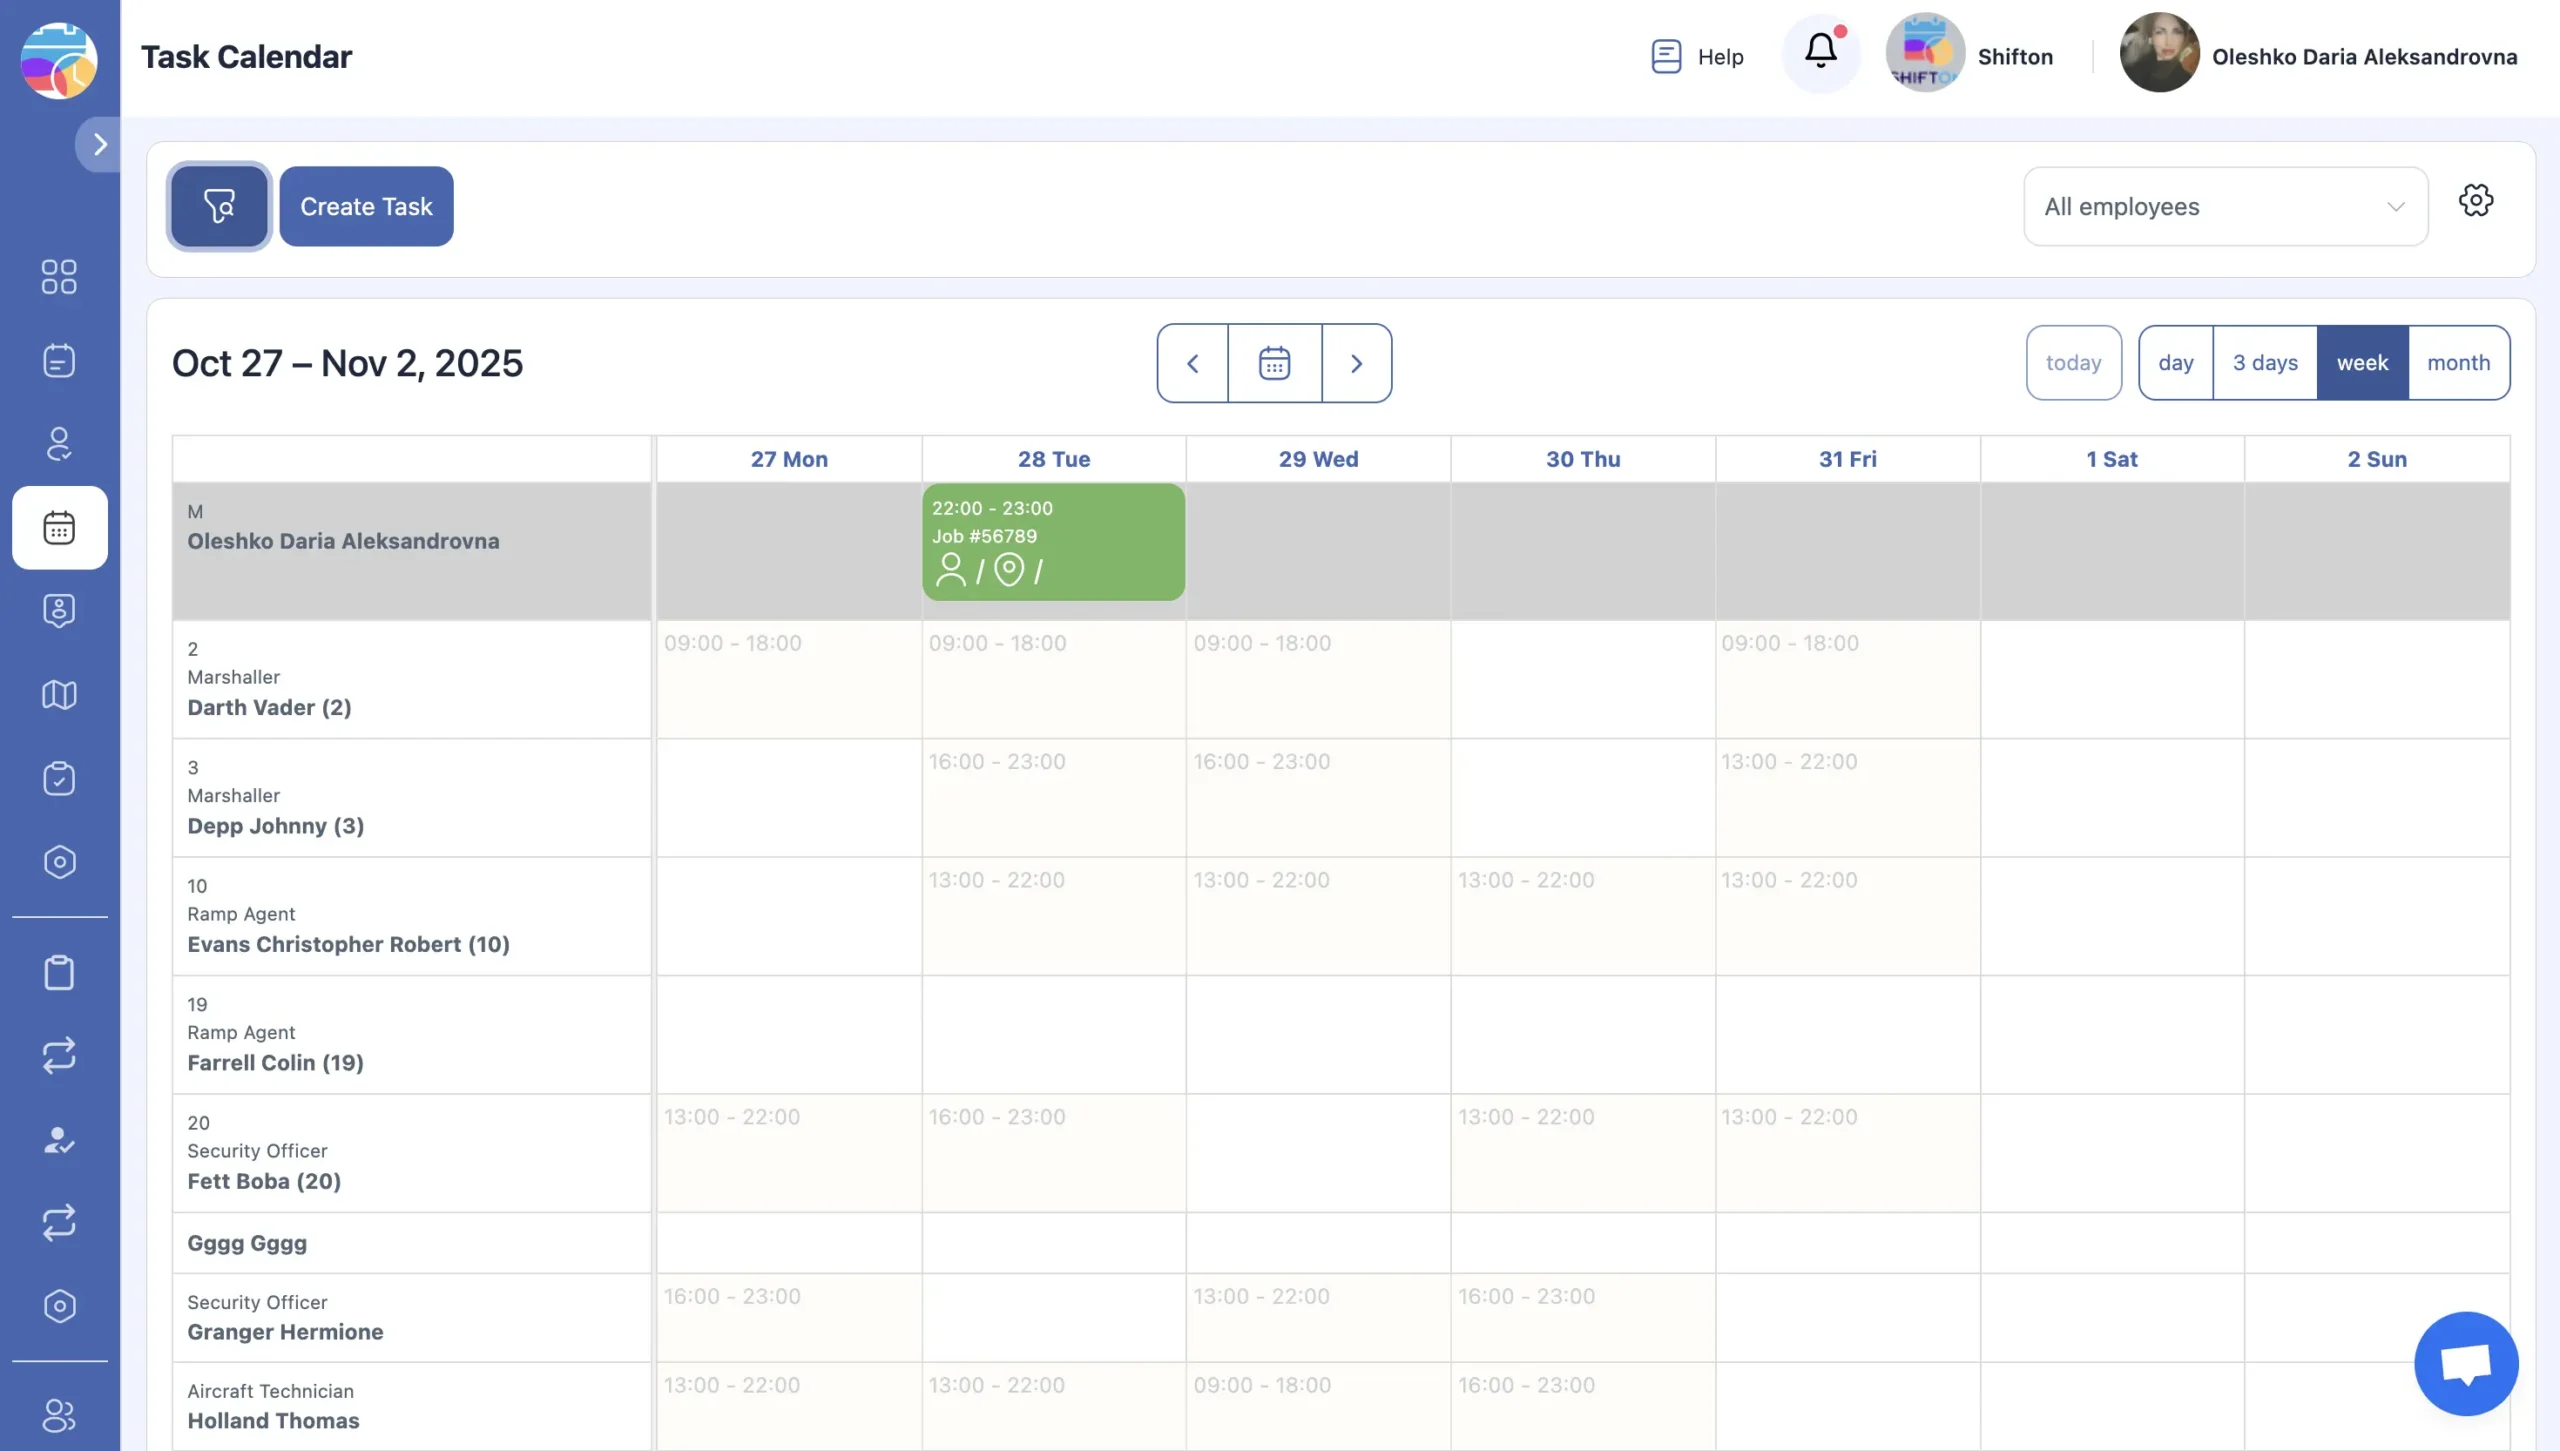The image size is (2560, 1451).
Task: Open dashboard grid icon in sidebar
Action: [x=59, y=277]
